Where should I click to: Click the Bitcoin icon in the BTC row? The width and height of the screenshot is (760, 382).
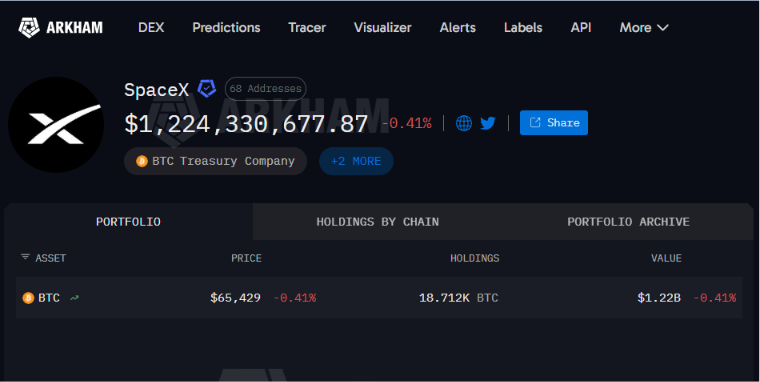coord(28,298)
